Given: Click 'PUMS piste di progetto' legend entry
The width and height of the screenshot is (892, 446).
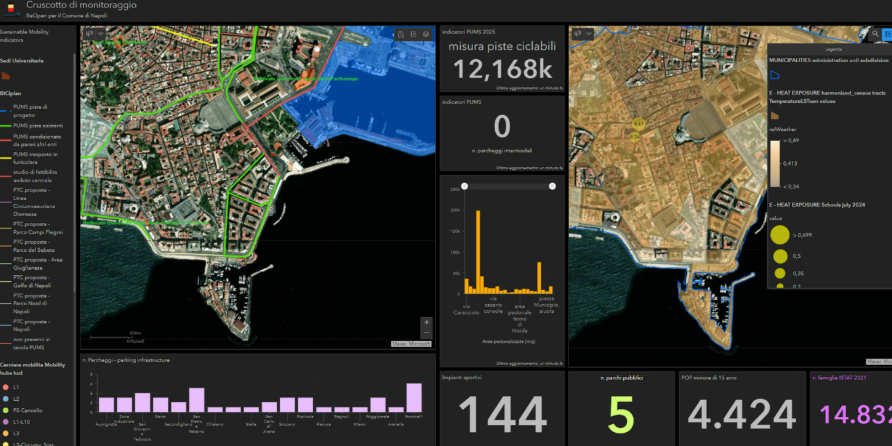Looking at the screenshot, I should [32, 110].
